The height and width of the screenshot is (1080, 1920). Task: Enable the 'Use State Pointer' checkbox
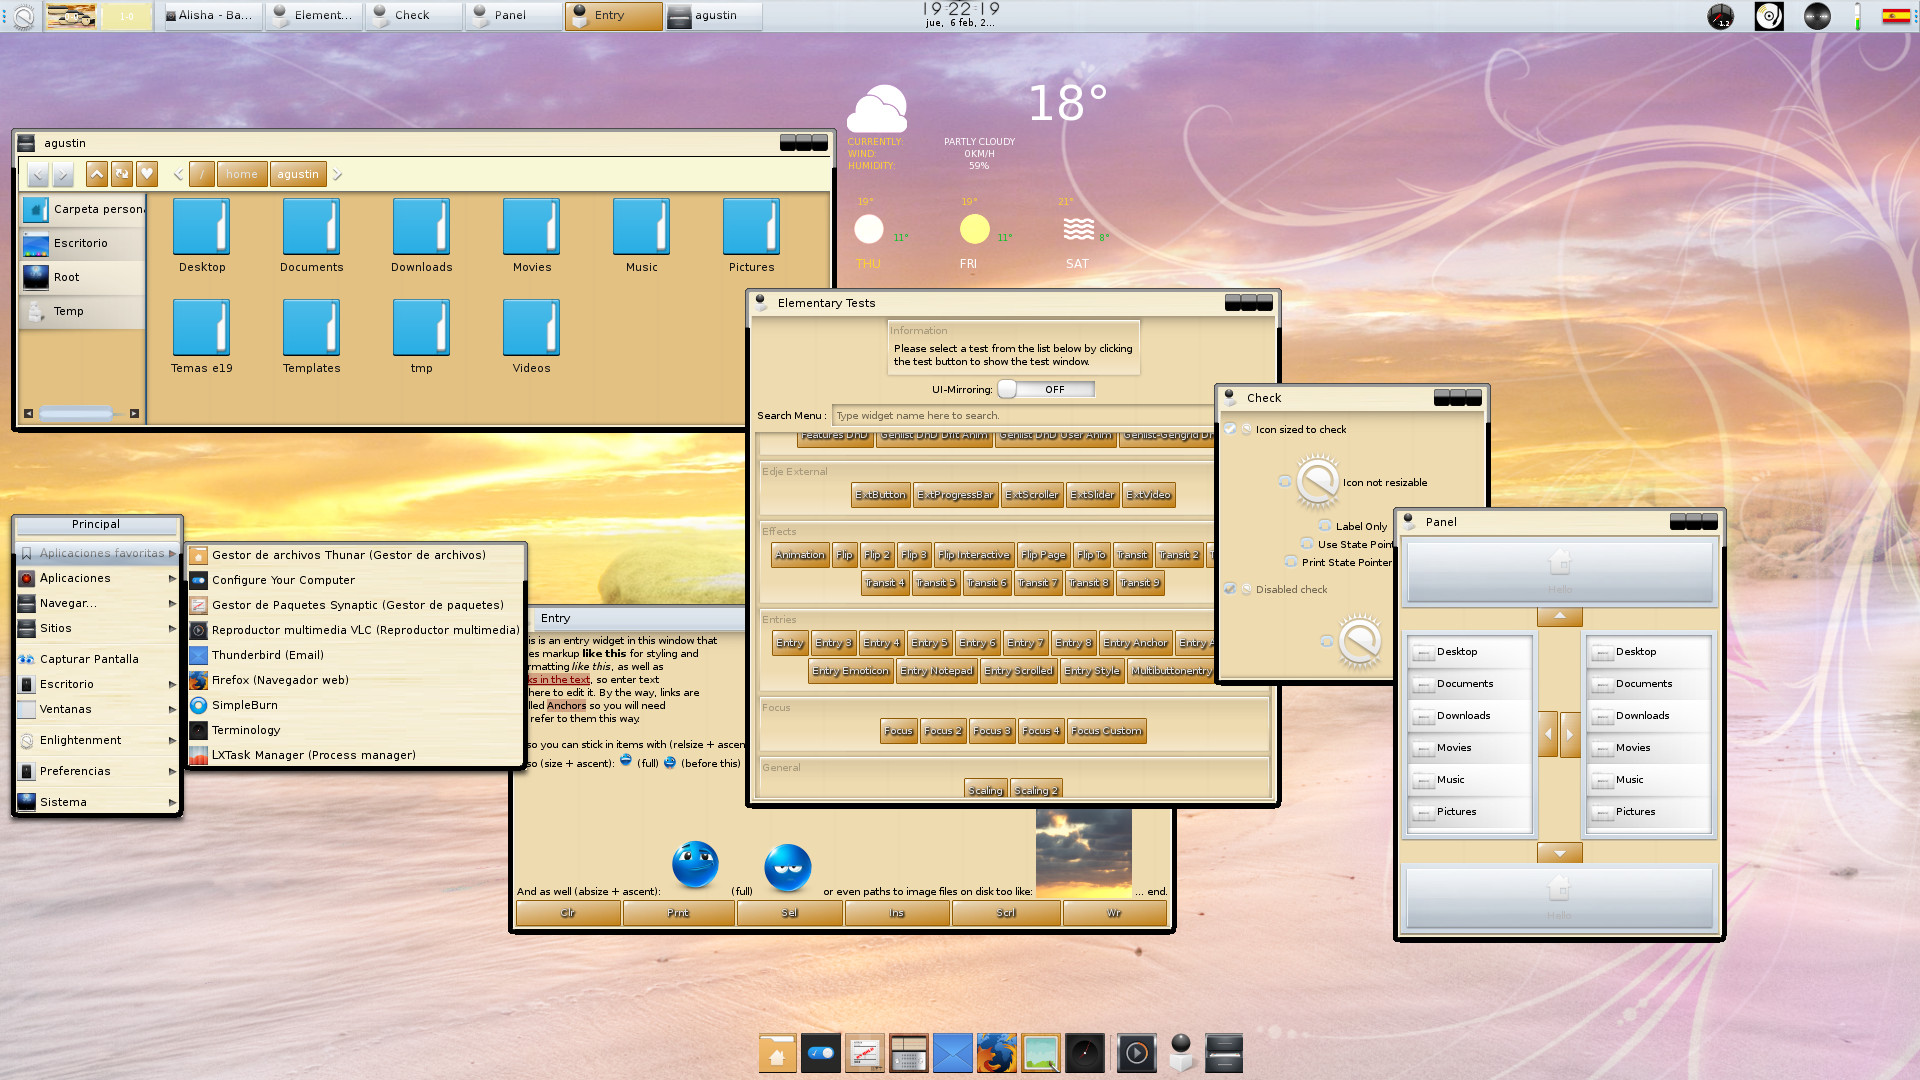coord(1307,544)
